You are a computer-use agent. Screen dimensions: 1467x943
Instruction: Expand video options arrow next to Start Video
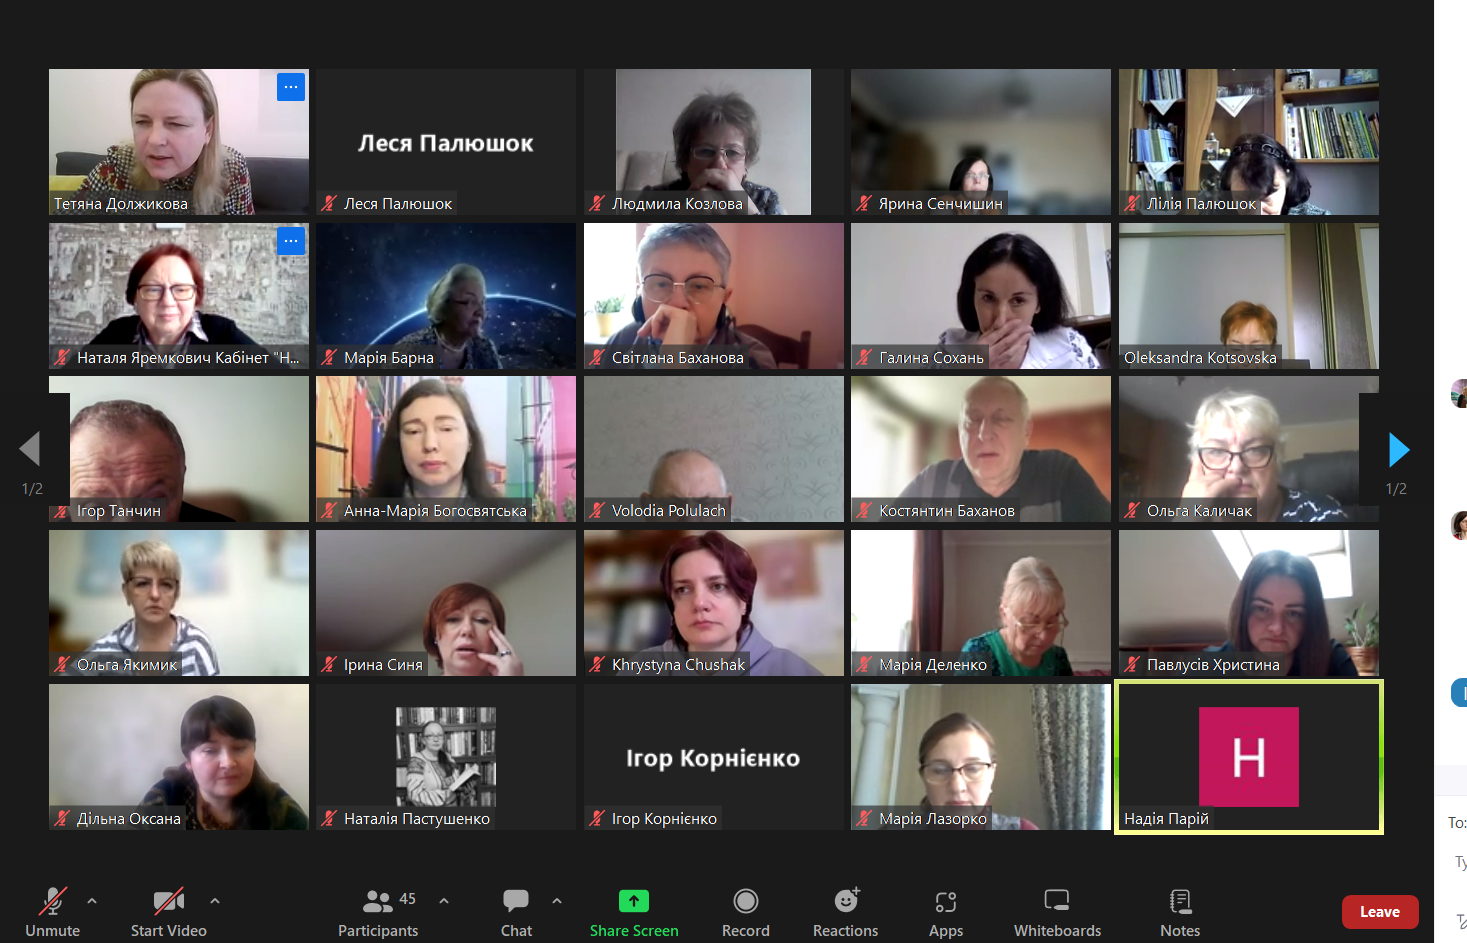click(215, 901)
